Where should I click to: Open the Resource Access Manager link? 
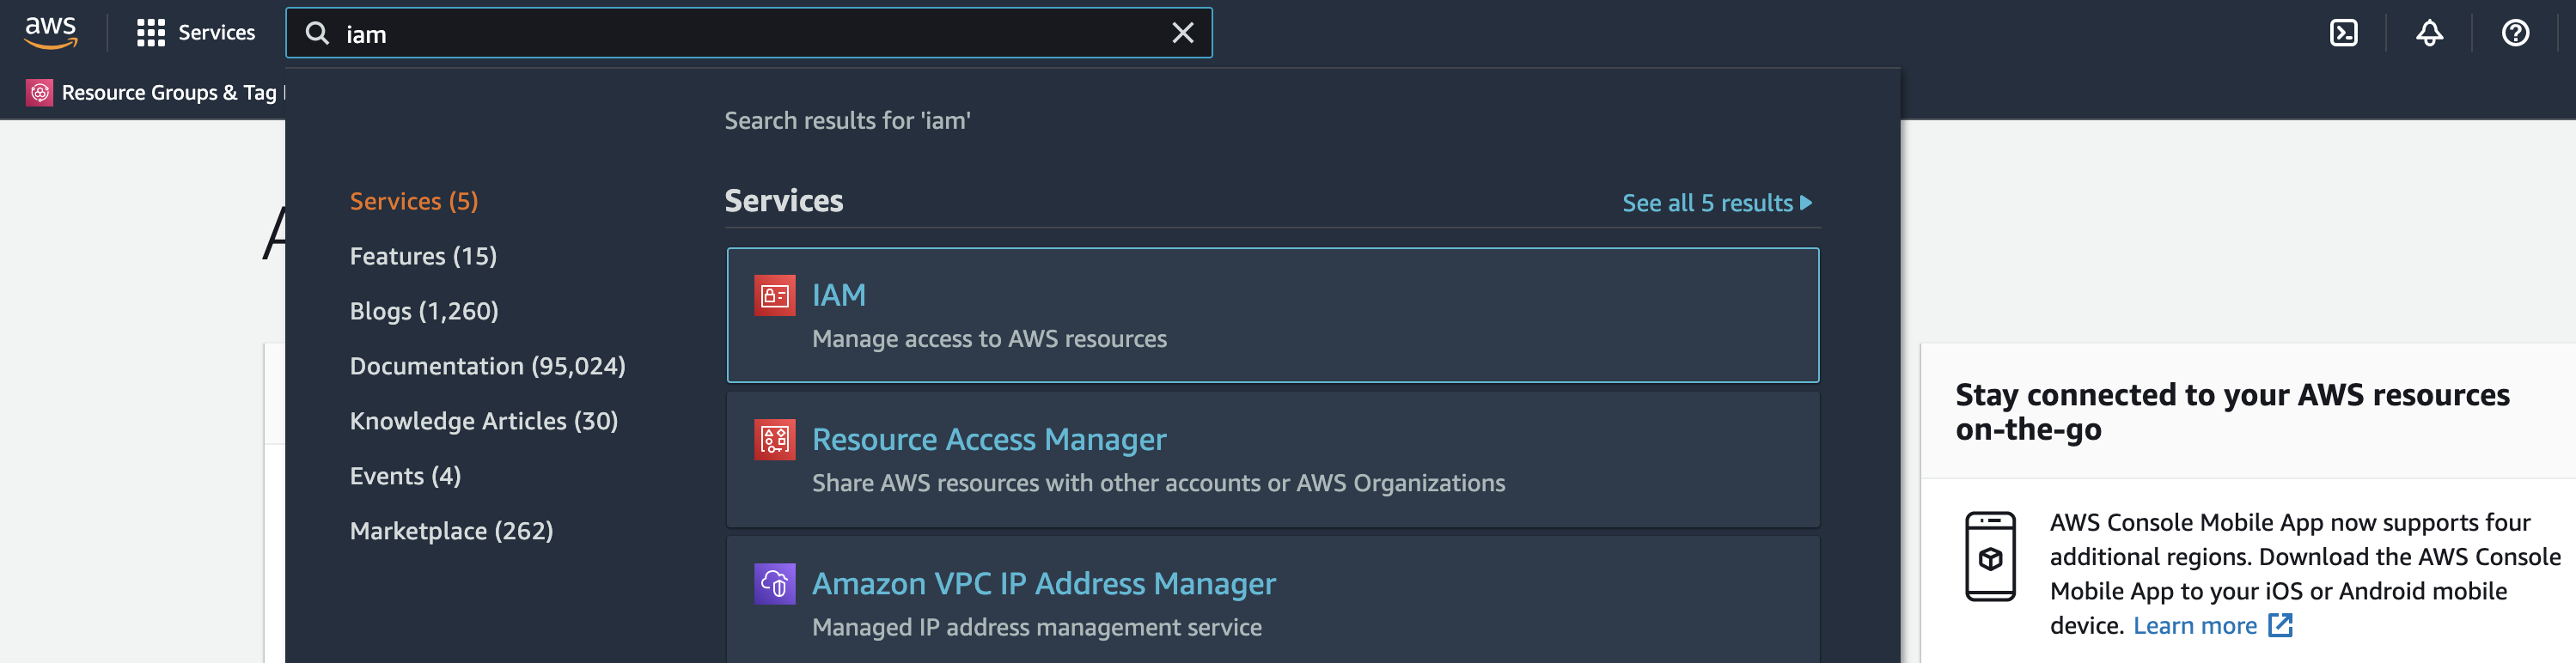pyautogui.click(x=989, y=439)
